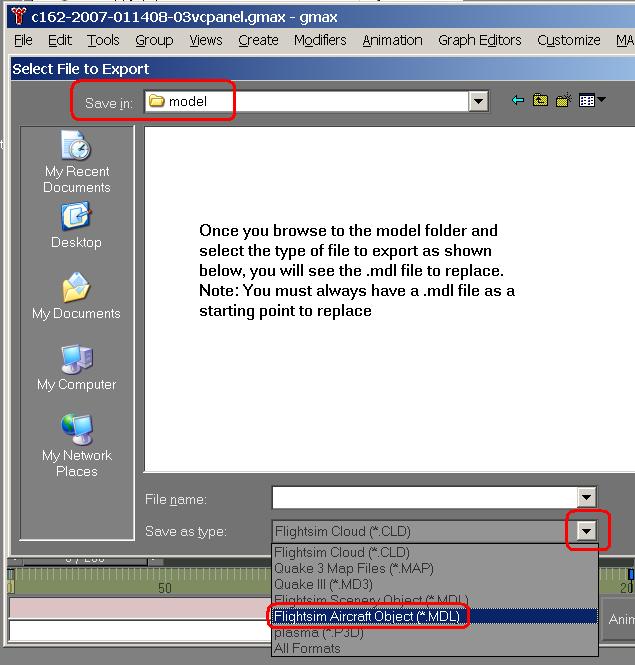This screenshot has height=665, width=635.
Task: Go up one folder level
Action: point(540,101)
